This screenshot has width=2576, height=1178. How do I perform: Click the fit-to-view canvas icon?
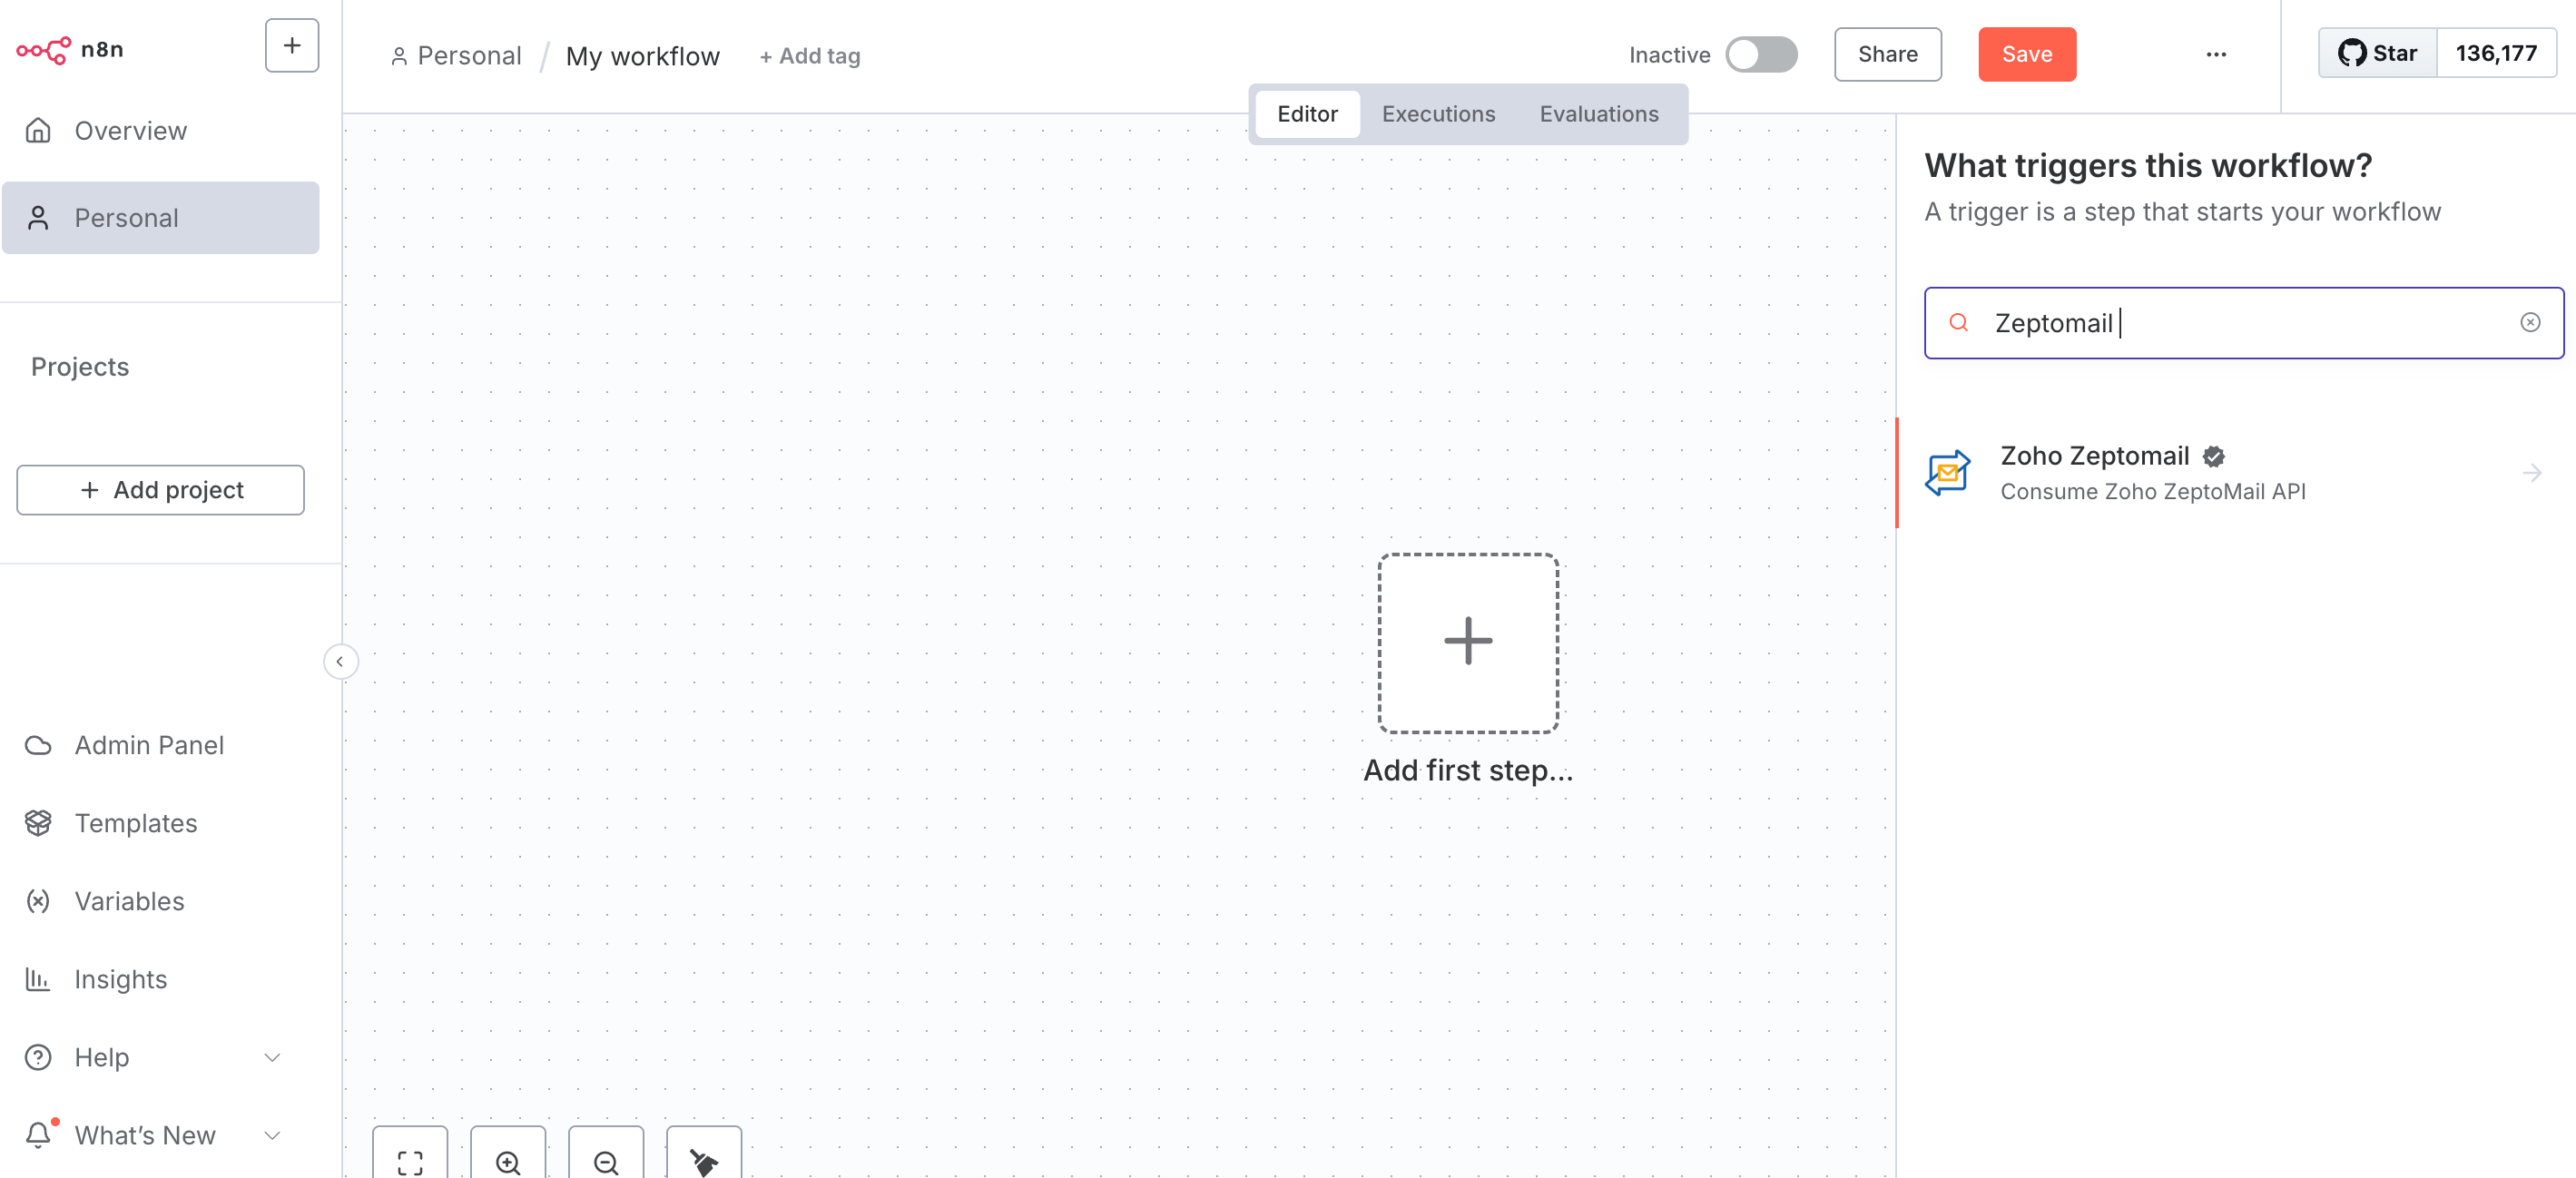point(410,1160)
